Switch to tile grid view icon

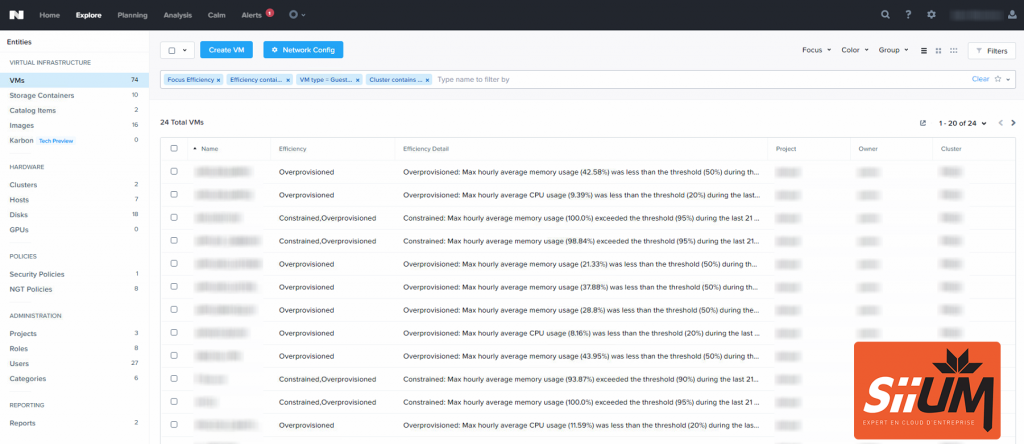938,50
